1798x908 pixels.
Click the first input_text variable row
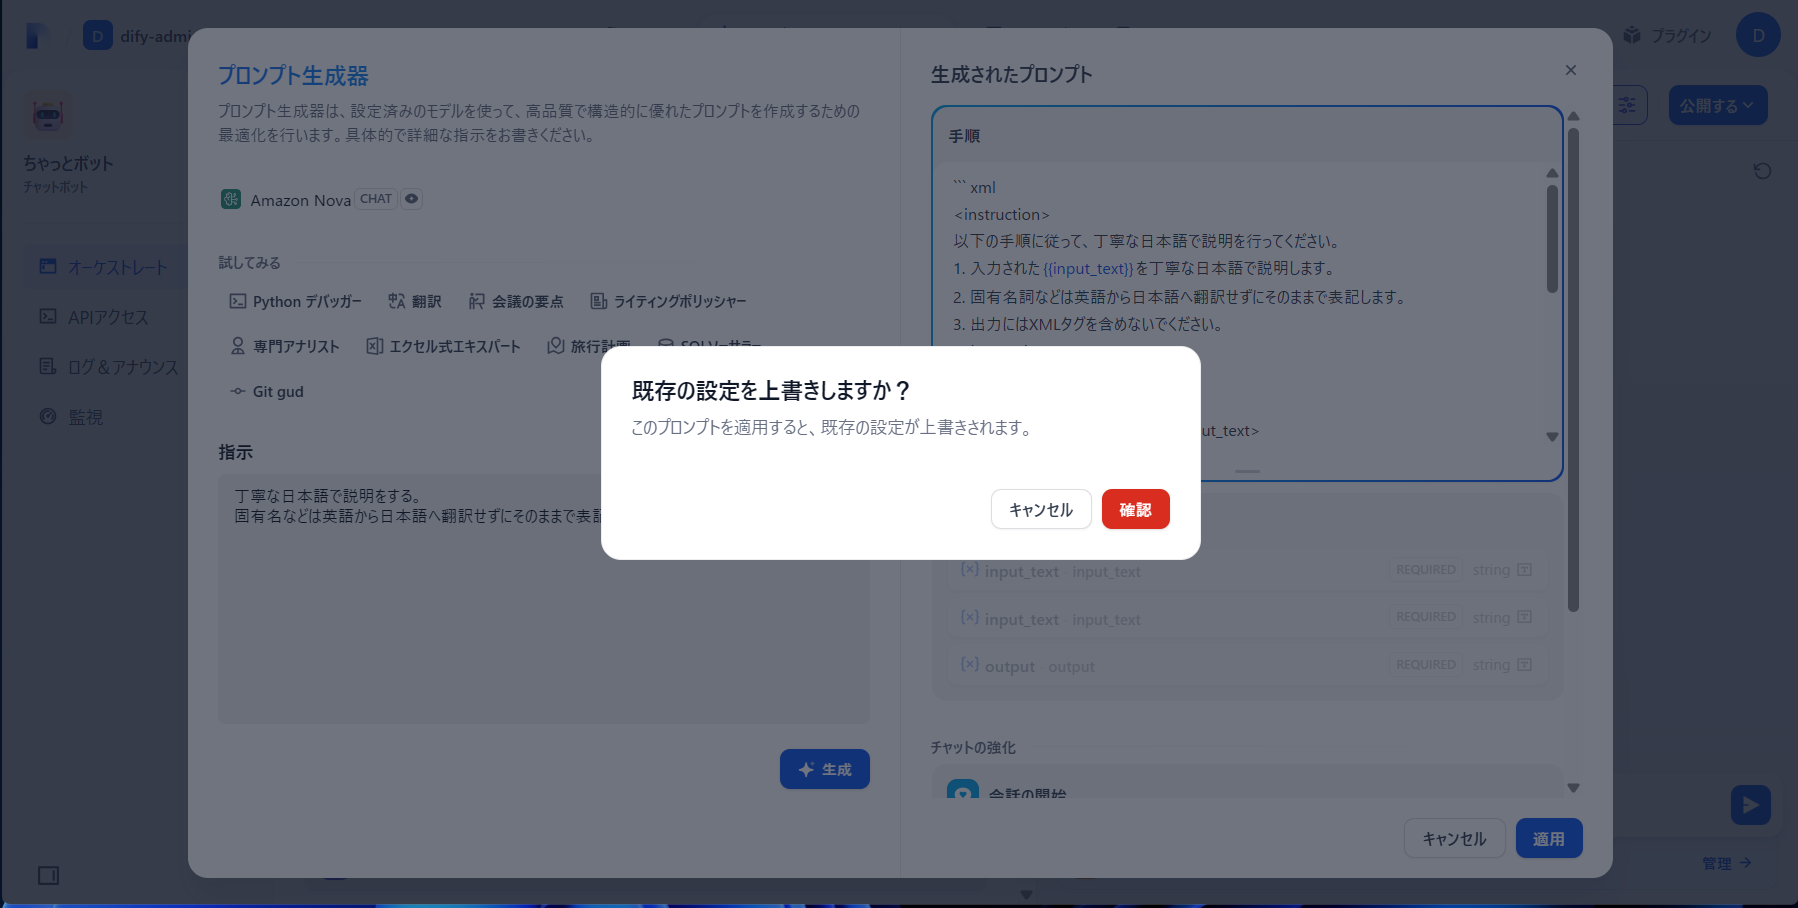point(1247,571)
